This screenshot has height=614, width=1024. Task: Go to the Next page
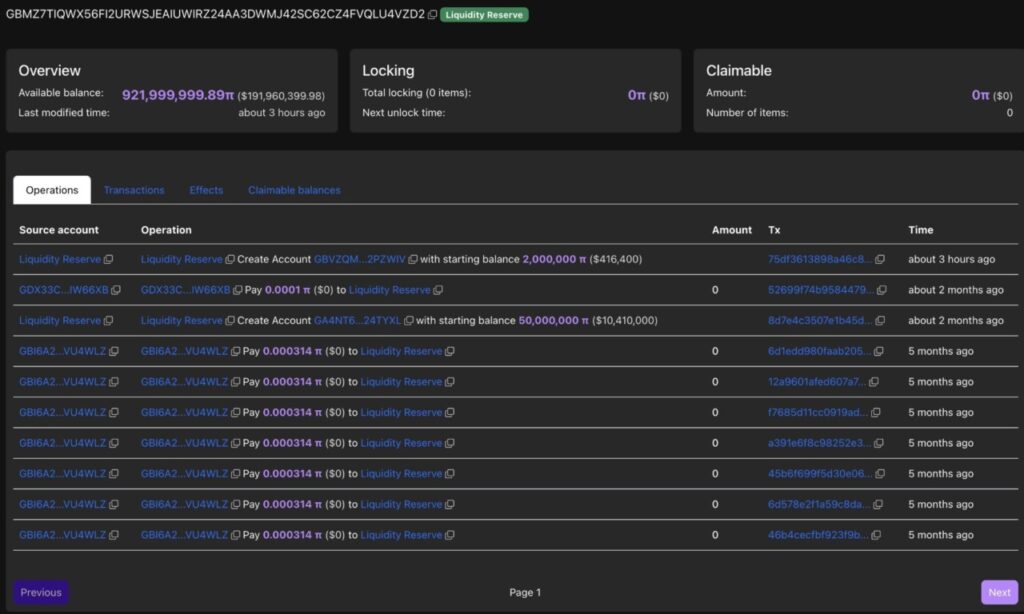pyautogui.click(x=999, y=592)
